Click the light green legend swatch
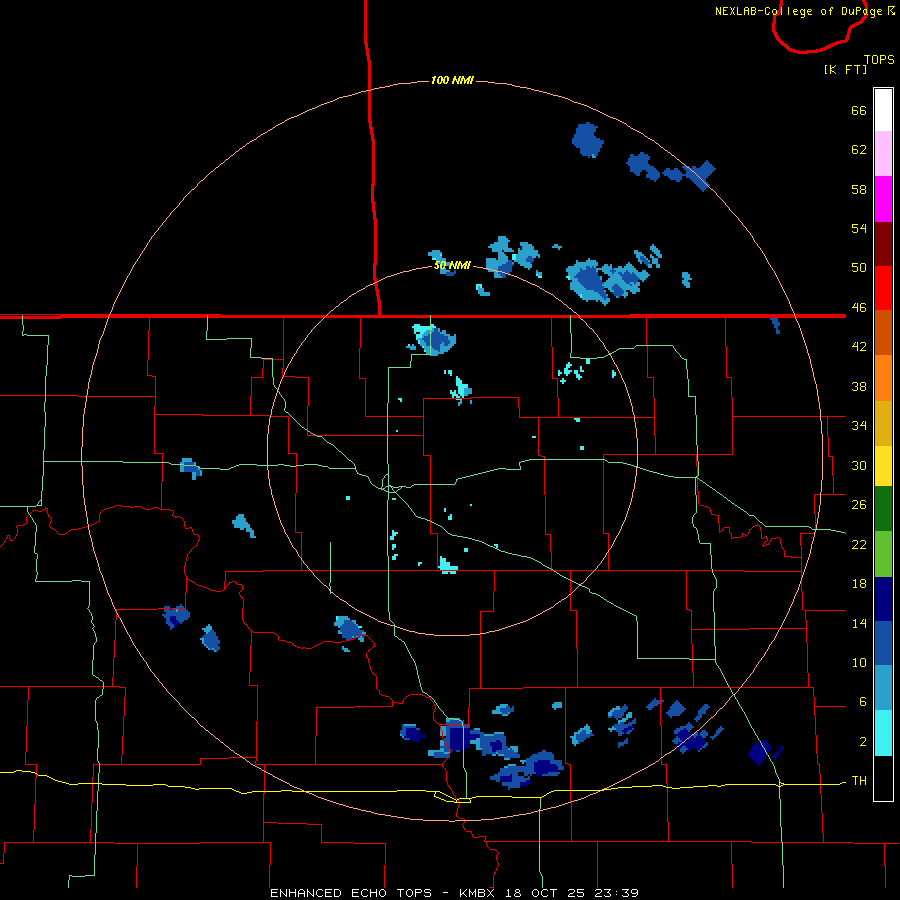Screen dimensions: 900x900 [x=883, y=554]
